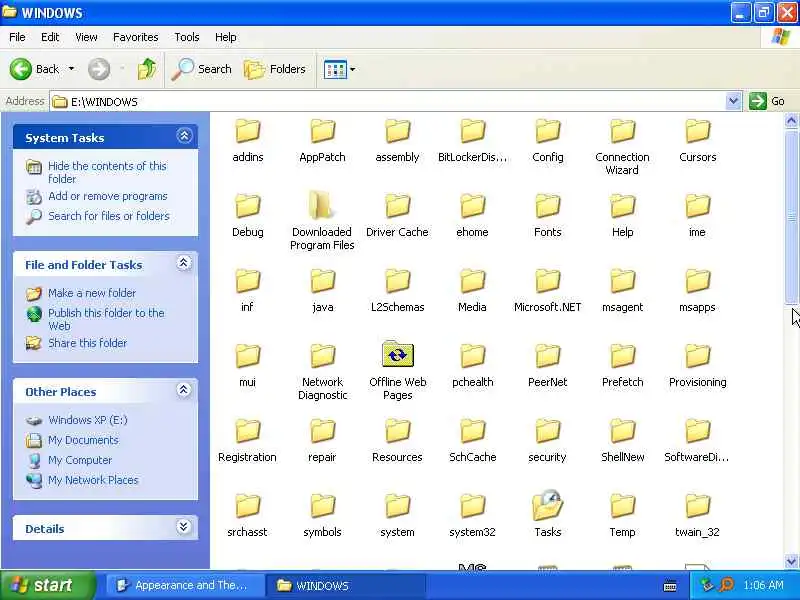Select the Network Diagnostic folder icon
Image resolution: width=800 pixels, height=600 pixels.
point(322,356)
